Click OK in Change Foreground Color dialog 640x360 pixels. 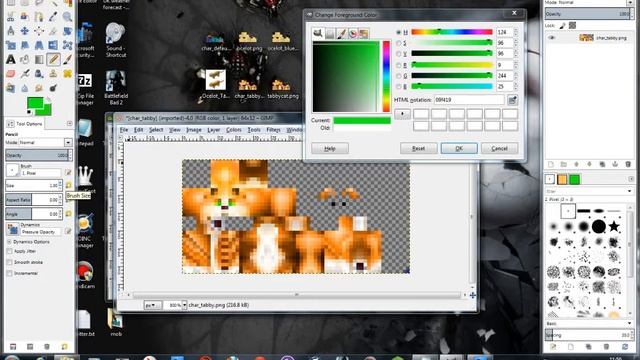(x=459, y=149)
